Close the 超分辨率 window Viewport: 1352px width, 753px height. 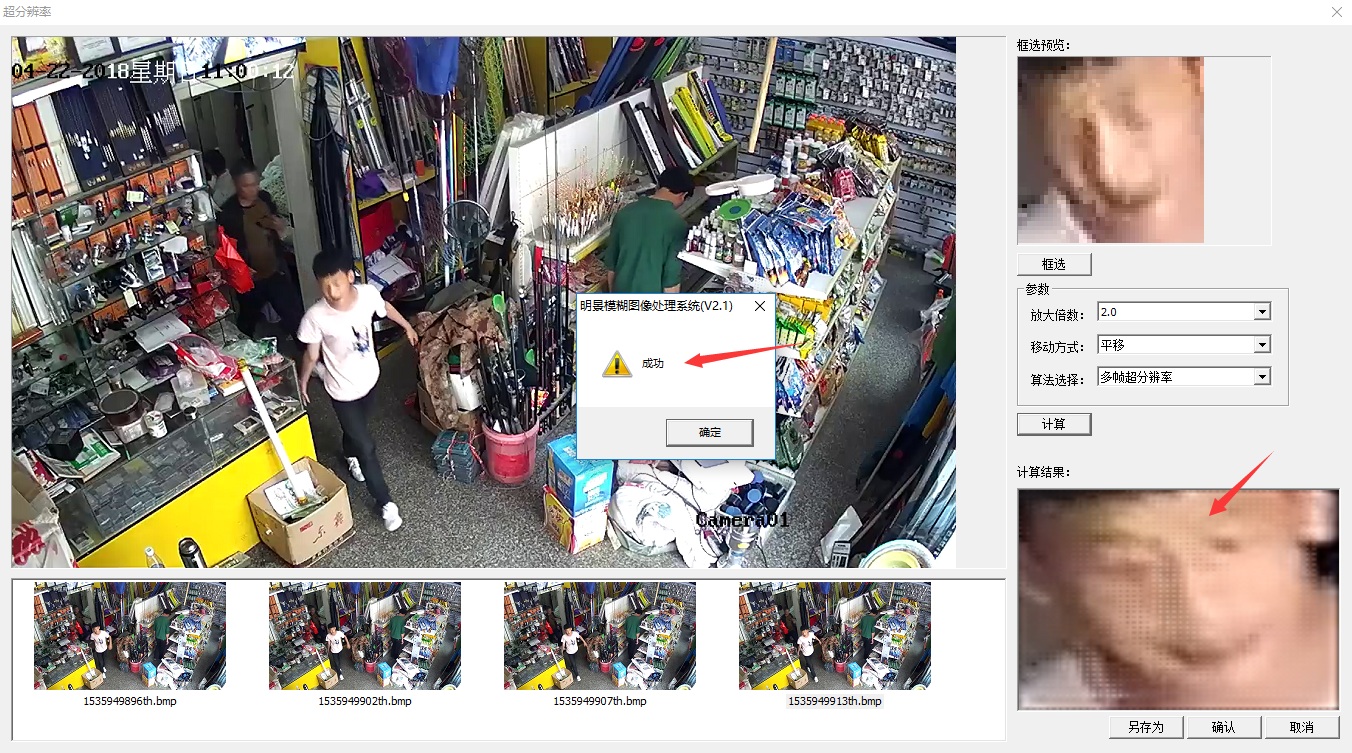tap(1337, 12)
